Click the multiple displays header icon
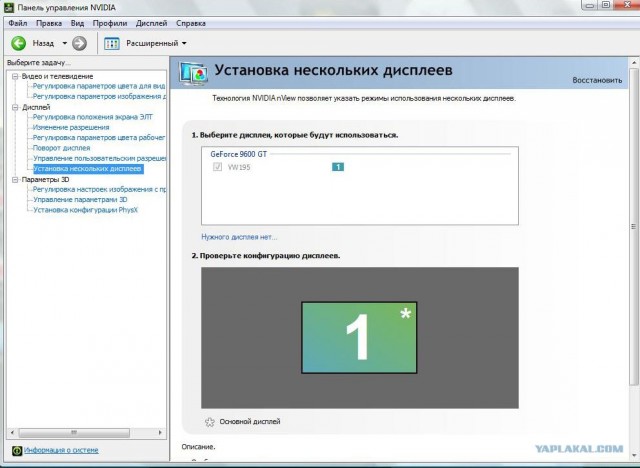Viewport: 640px width, 468px height. (x=193, y=73)
